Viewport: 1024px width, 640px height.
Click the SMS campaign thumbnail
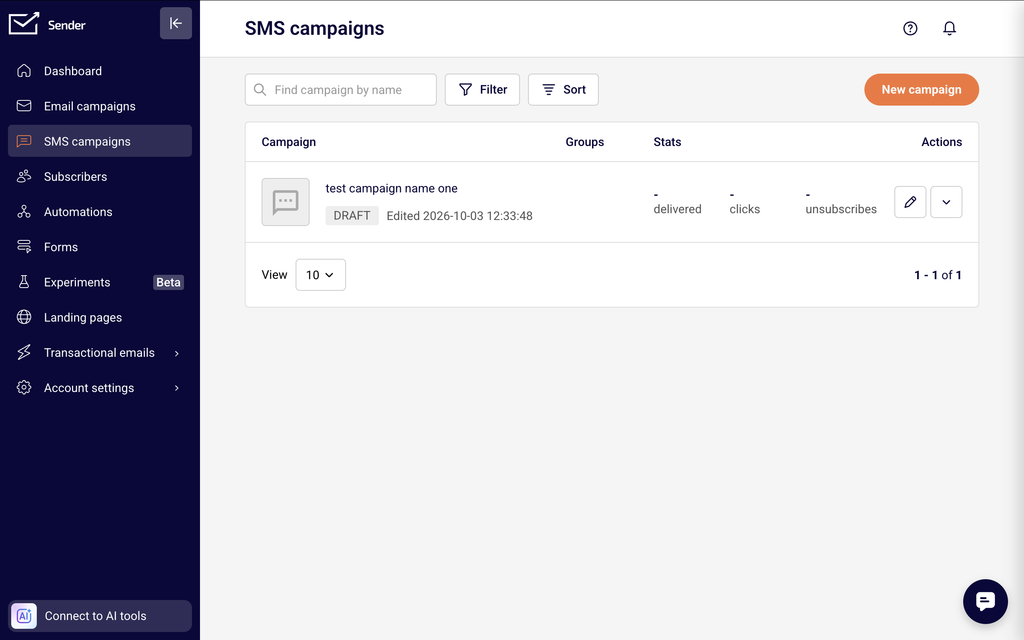coord(285,202)
